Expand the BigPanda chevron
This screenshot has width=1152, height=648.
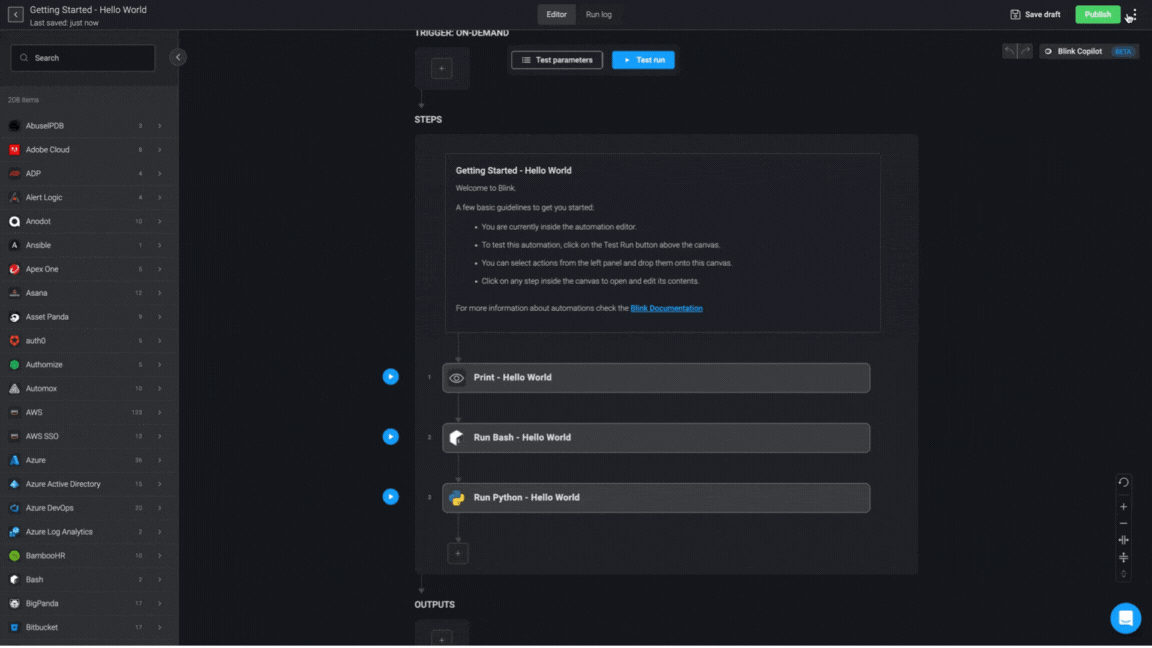(159, 603)
